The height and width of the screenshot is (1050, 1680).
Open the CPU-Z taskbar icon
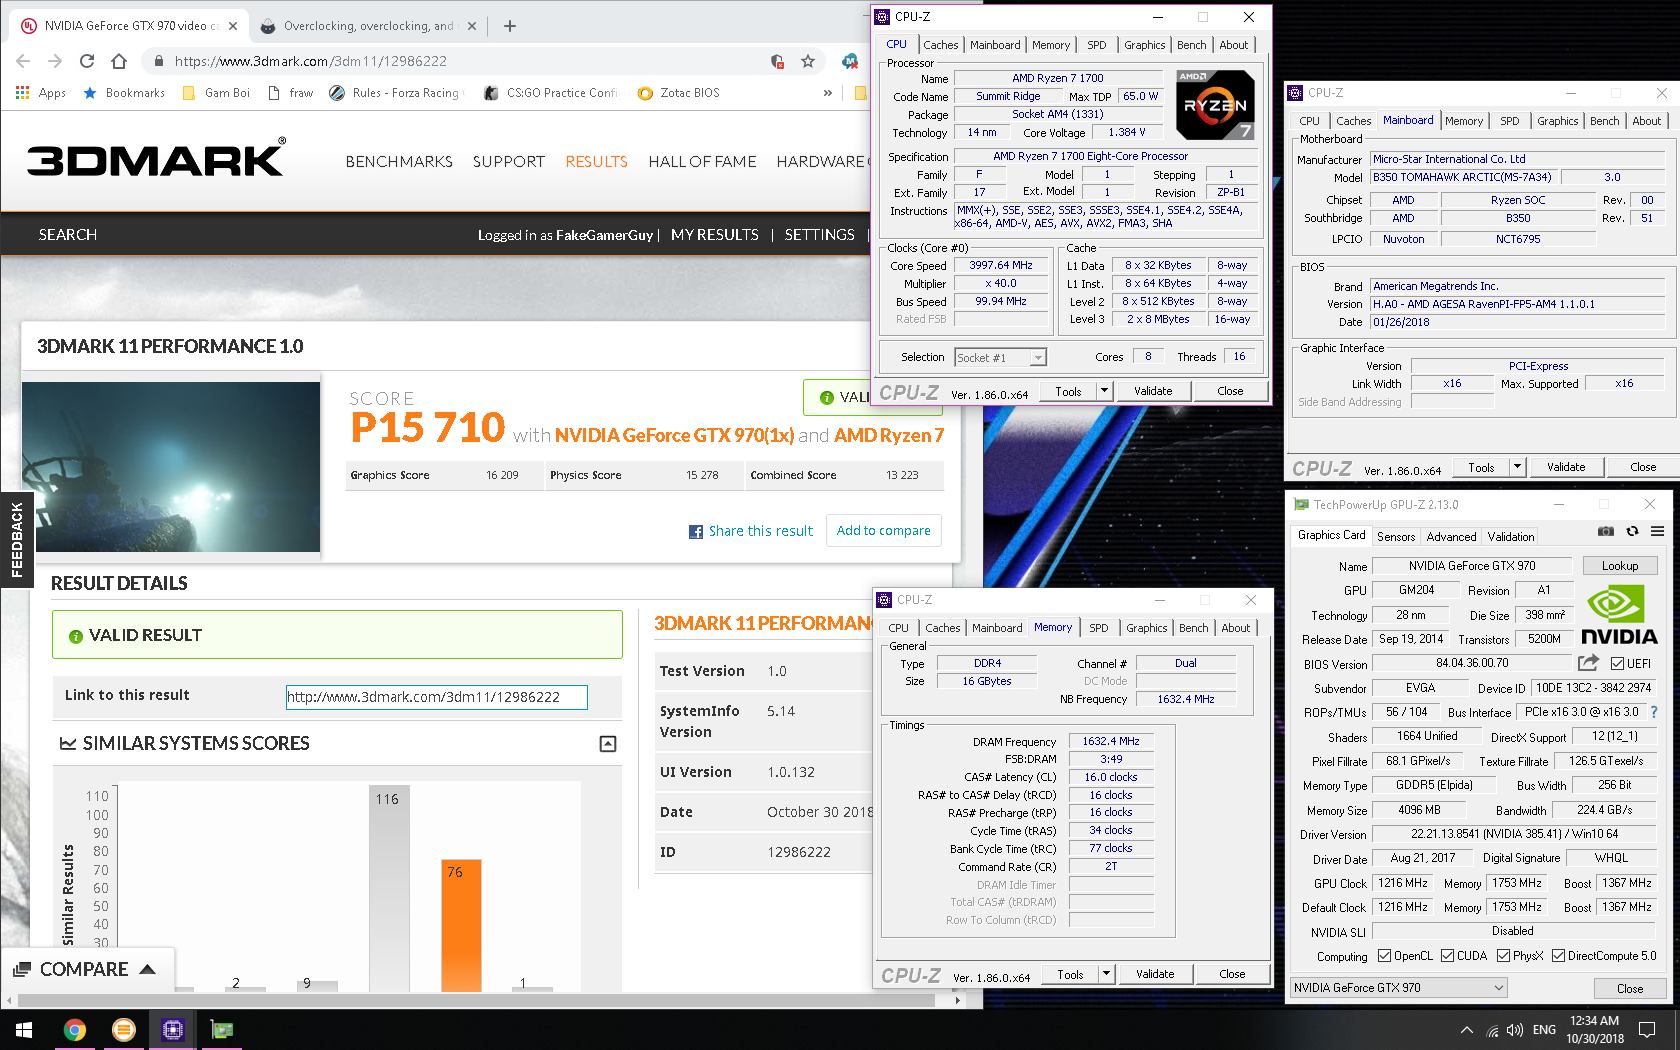[x=173, y=1029]
